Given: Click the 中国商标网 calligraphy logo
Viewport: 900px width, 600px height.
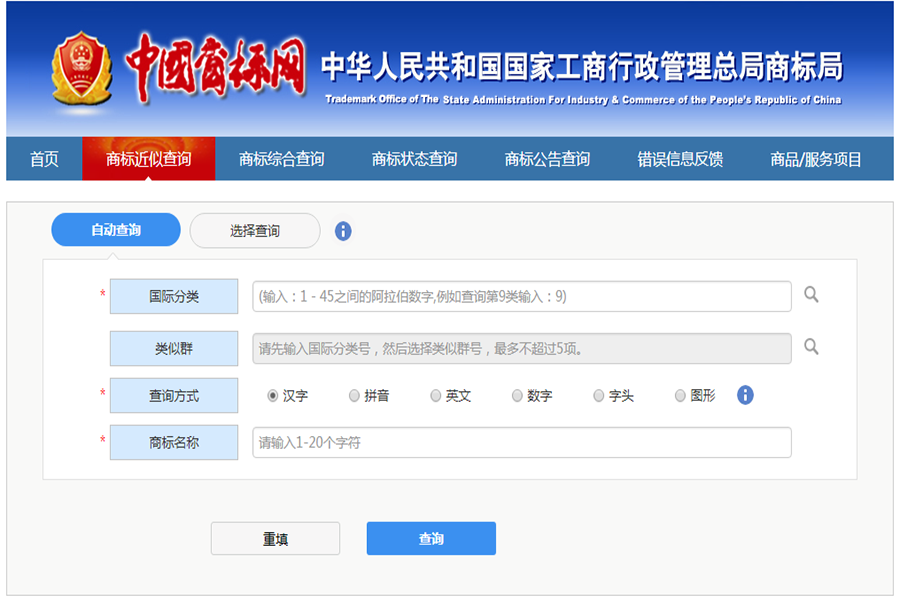Looking at the screenshot, I should coord(215,67).
